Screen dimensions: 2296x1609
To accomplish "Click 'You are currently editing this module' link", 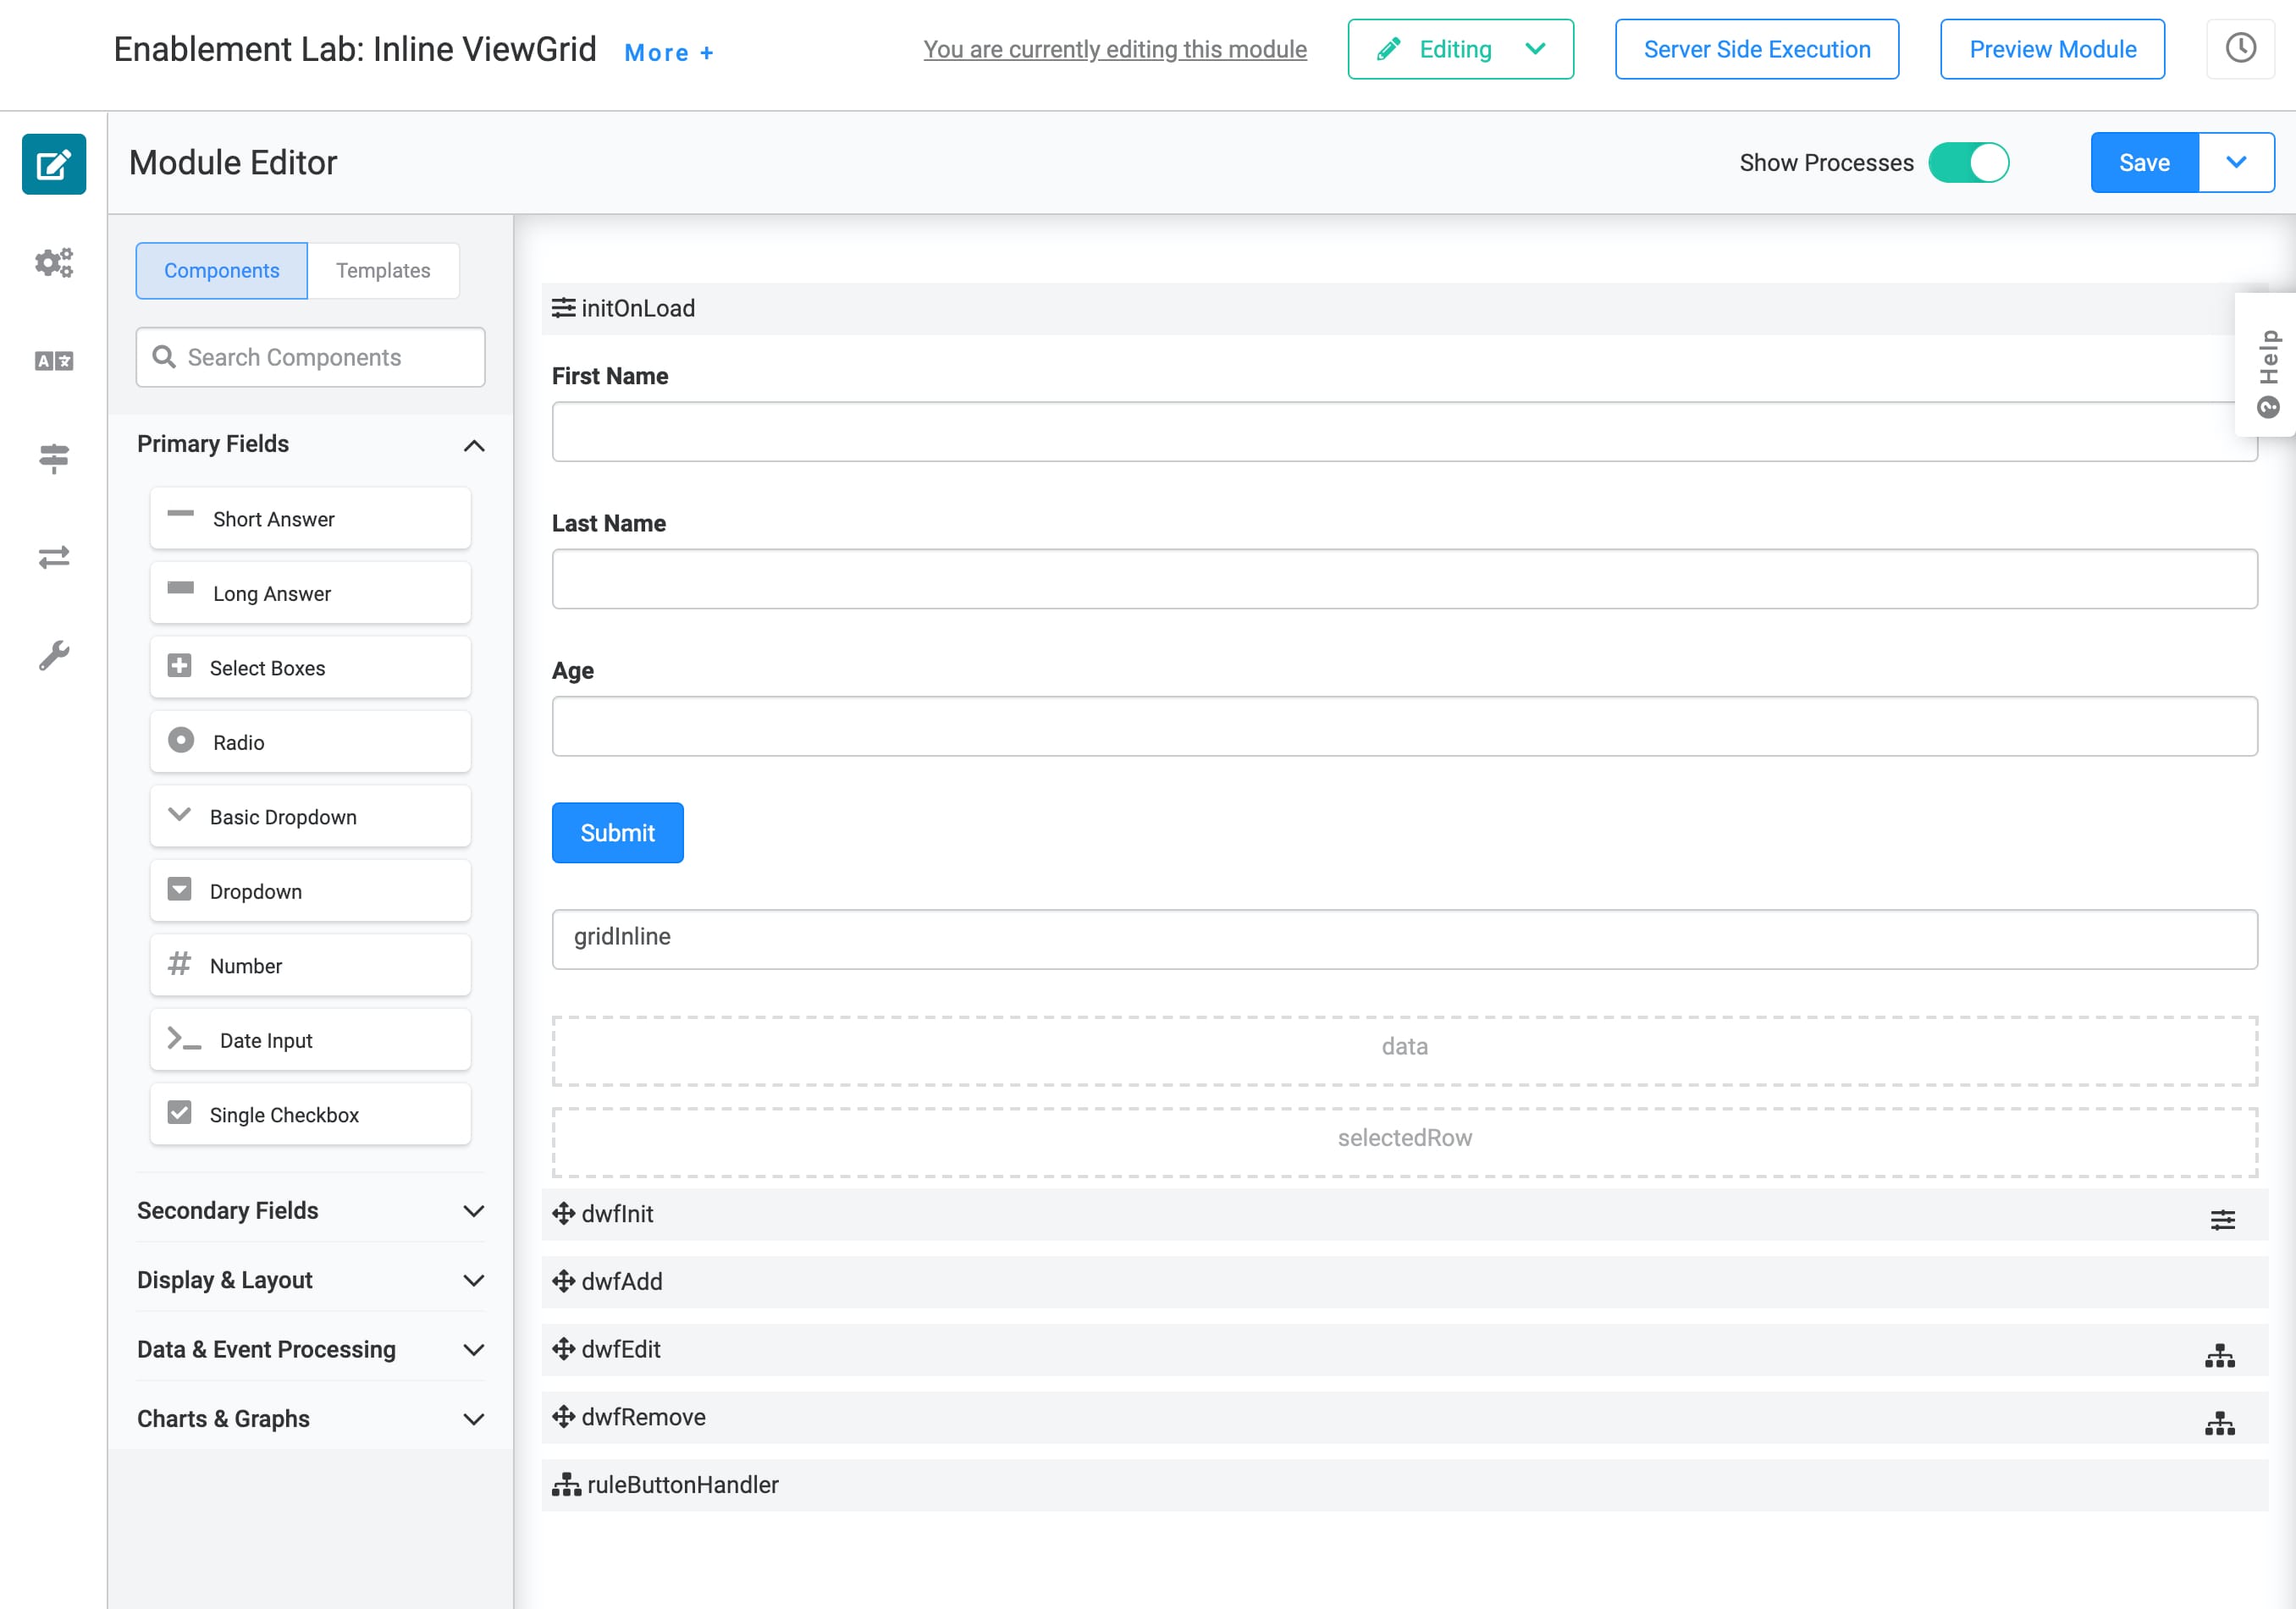I will [1115, 49].
